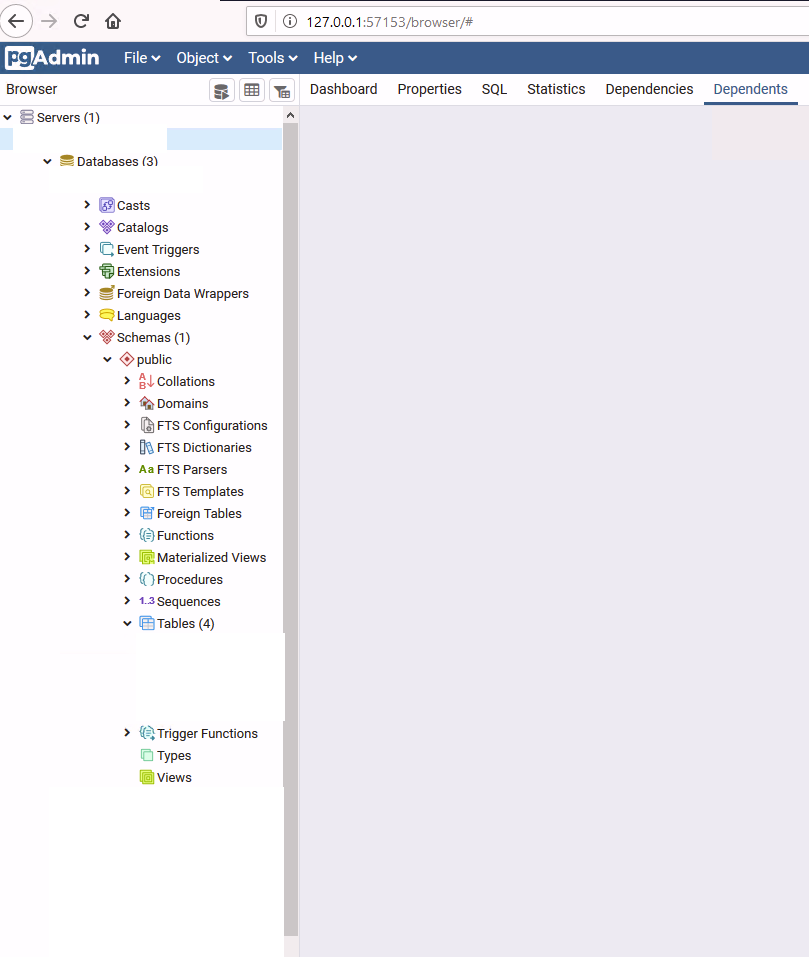The width and height of the screenshot is (809, 957).
Task: Expand the Catalogs node
Action: pos(87,226)
